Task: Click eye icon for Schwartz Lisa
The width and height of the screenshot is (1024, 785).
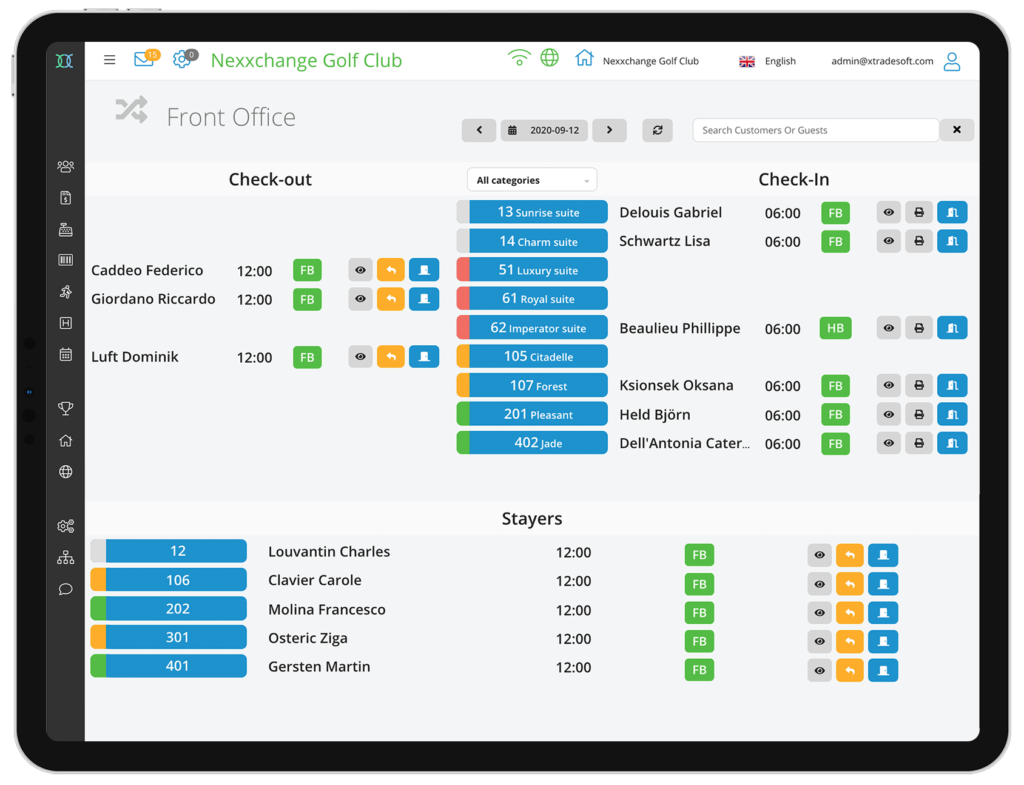Action: point(888,241)
